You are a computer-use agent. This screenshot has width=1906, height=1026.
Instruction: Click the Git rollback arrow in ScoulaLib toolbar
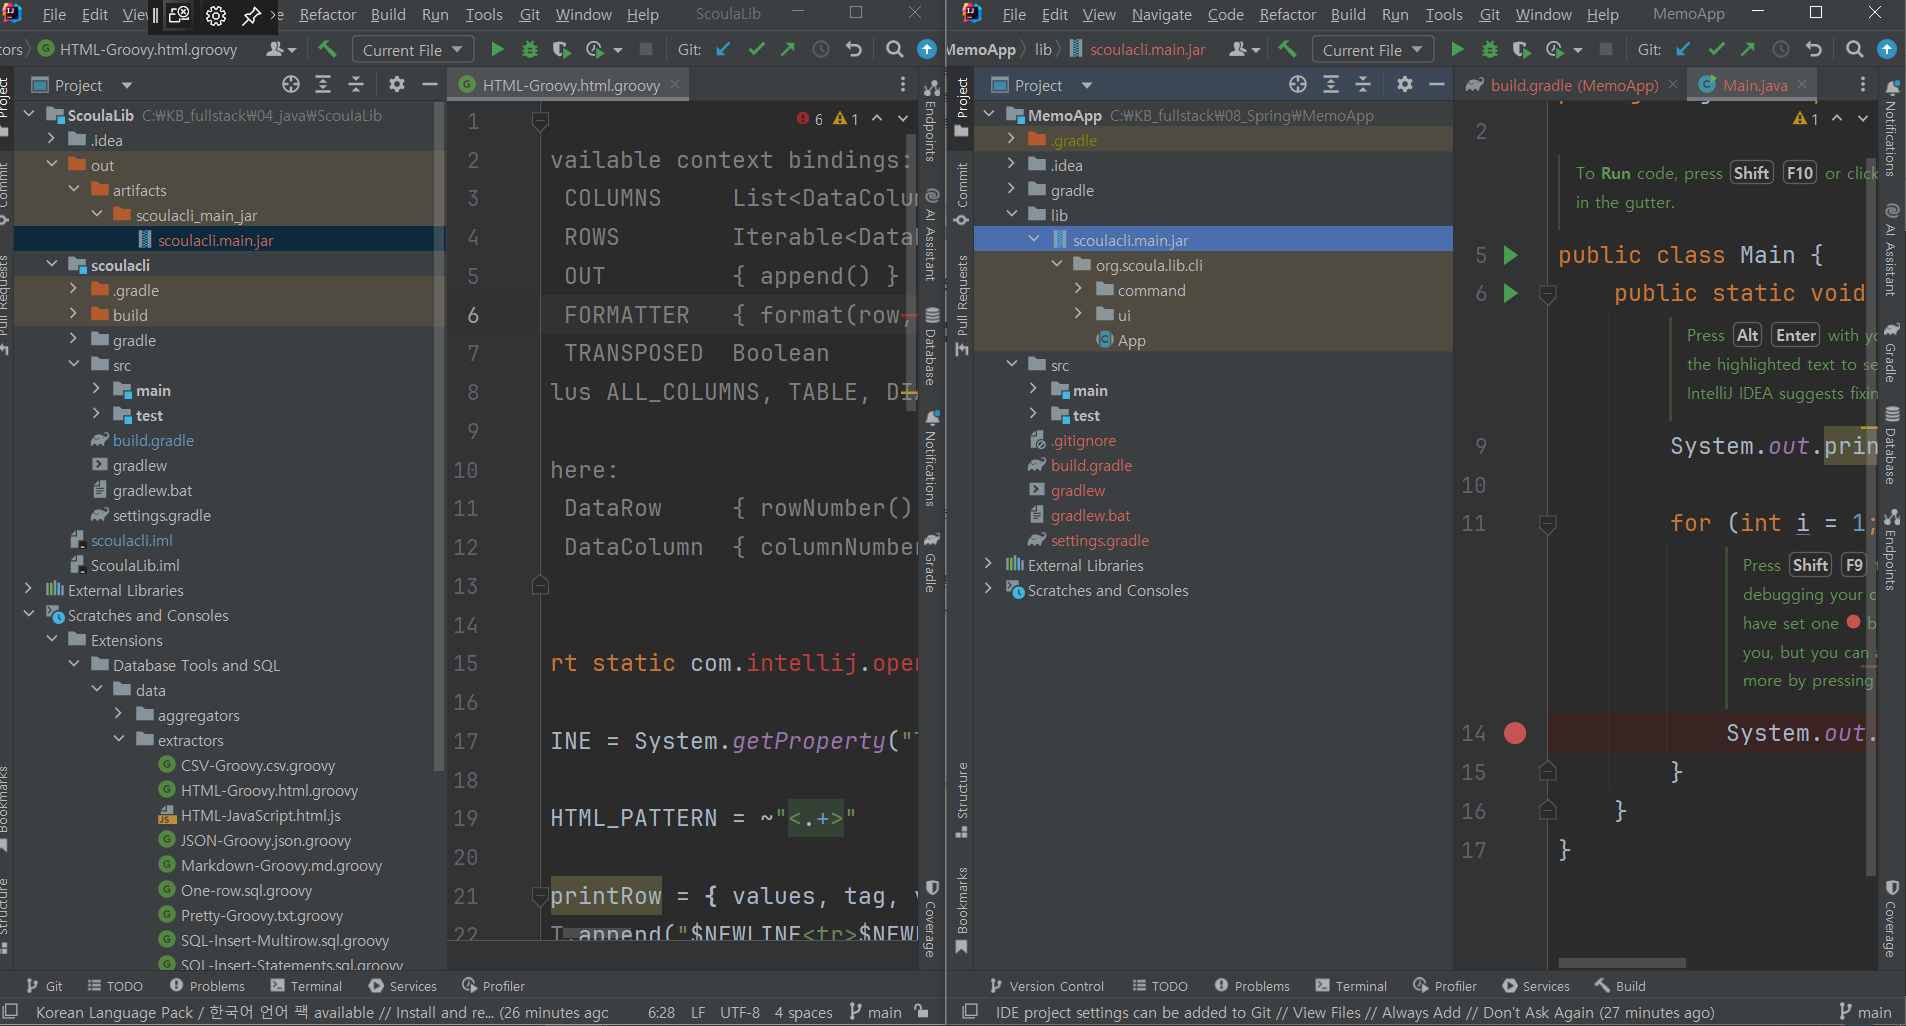click(x=853, y=49)
